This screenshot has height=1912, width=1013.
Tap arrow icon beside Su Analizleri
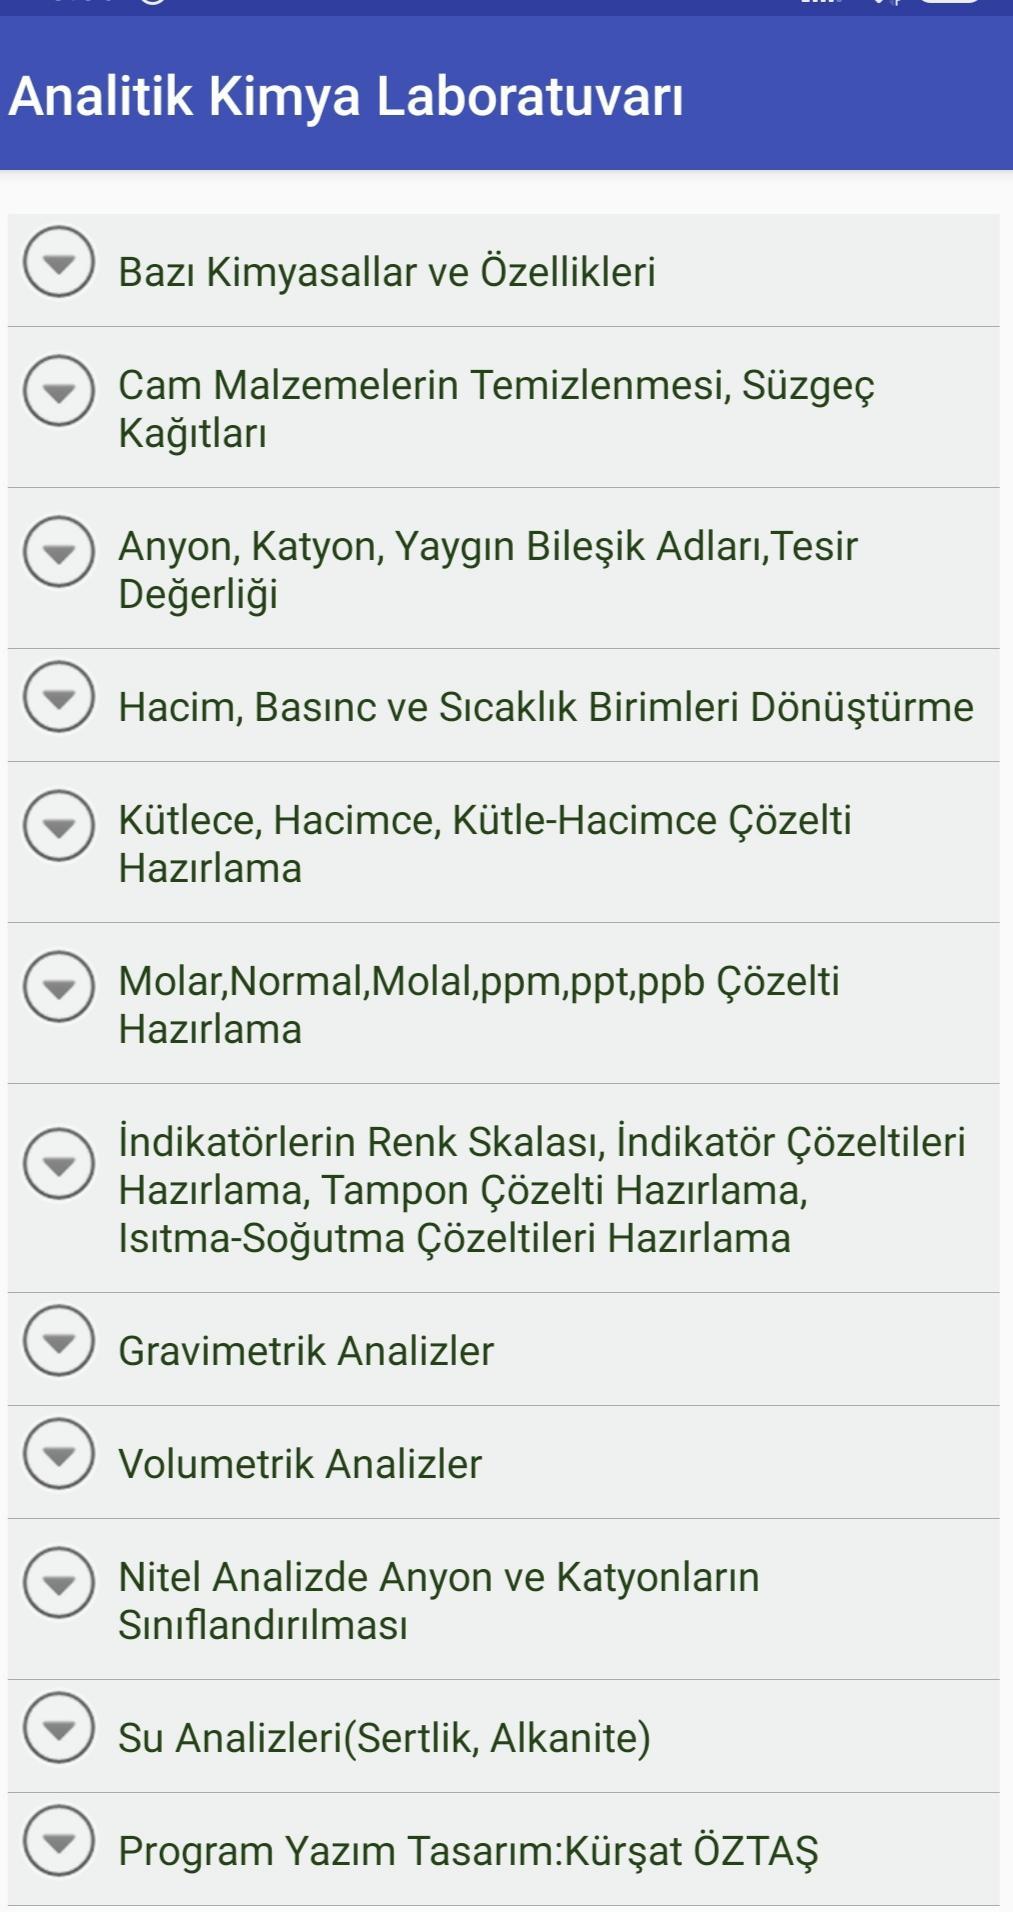(x=59, y=1727)
